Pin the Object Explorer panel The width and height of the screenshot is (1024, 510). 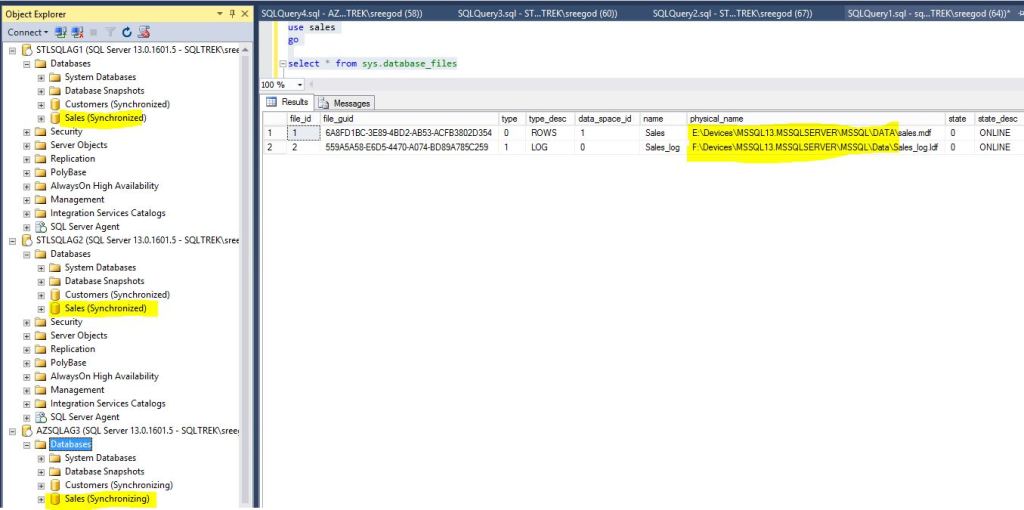(233, 13)
